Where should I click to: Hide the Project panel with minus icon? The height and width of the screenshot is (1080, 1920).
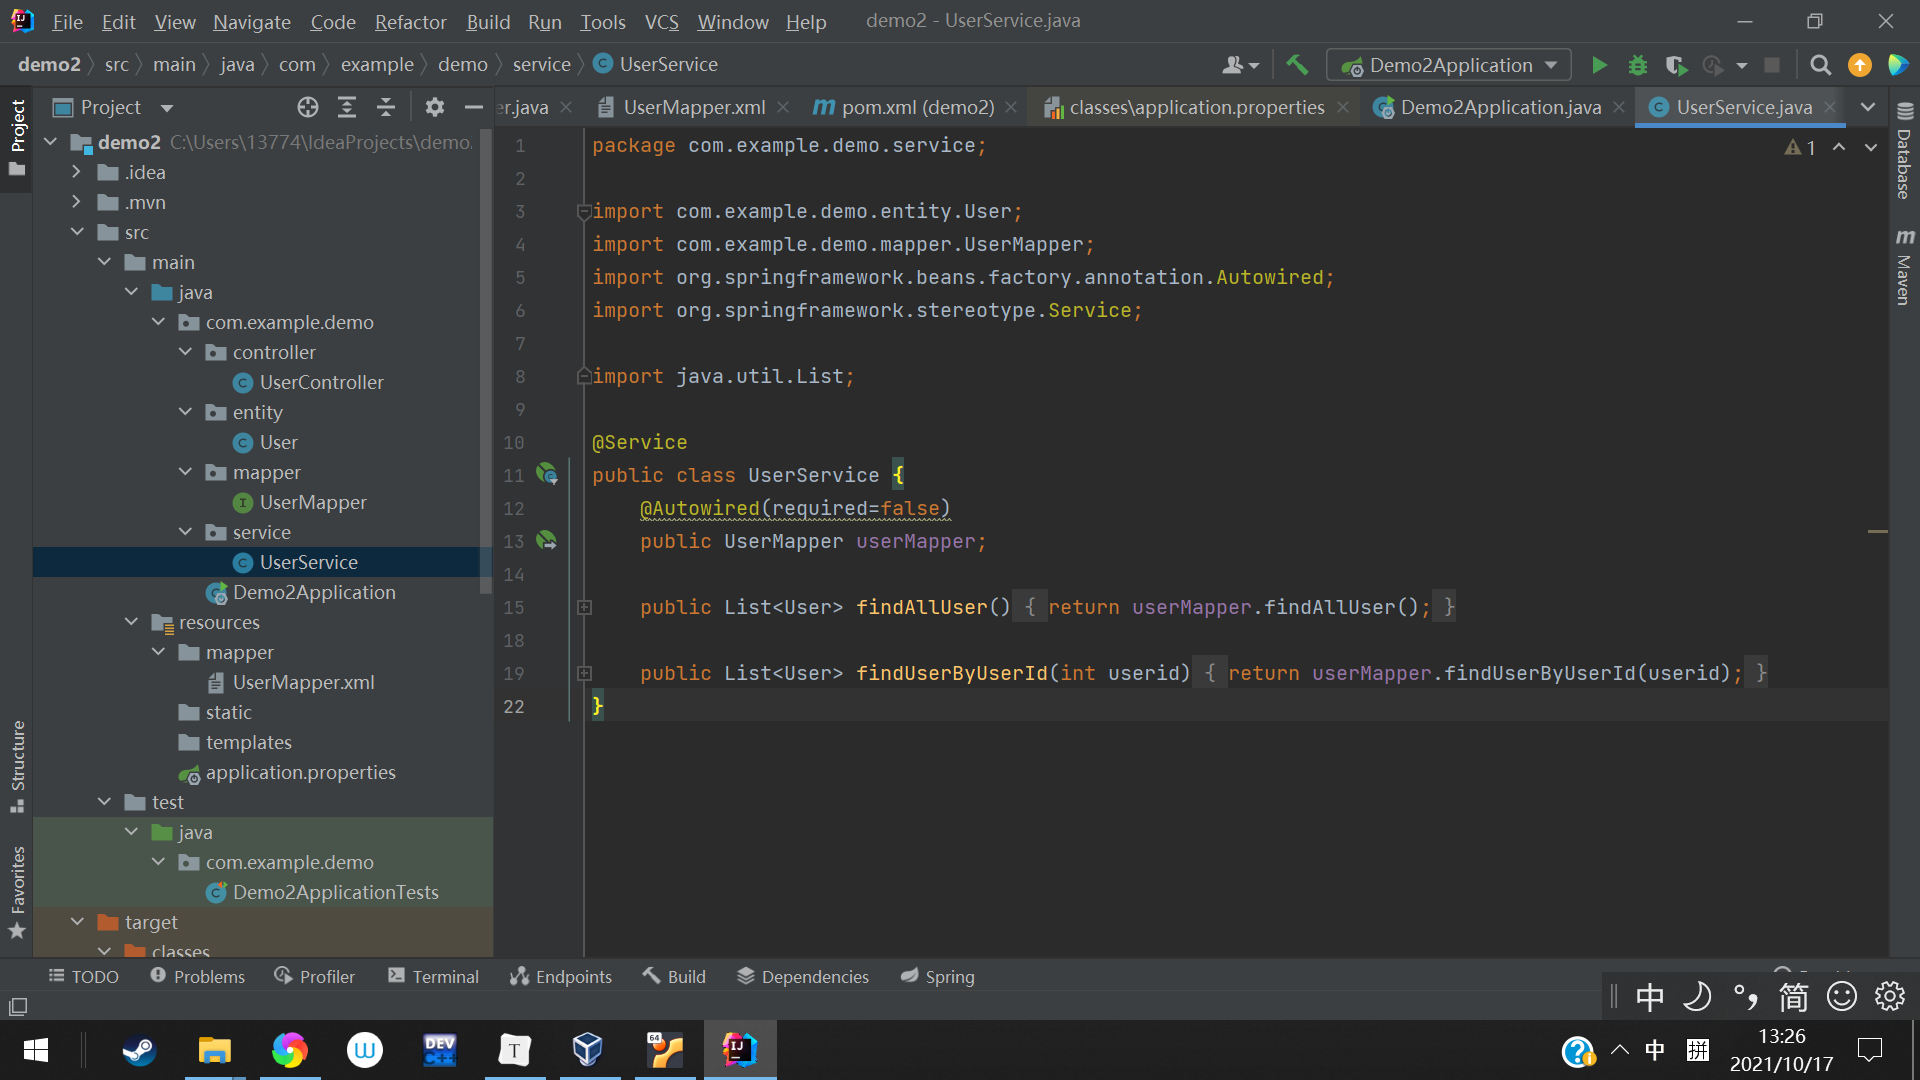[474, 107]
